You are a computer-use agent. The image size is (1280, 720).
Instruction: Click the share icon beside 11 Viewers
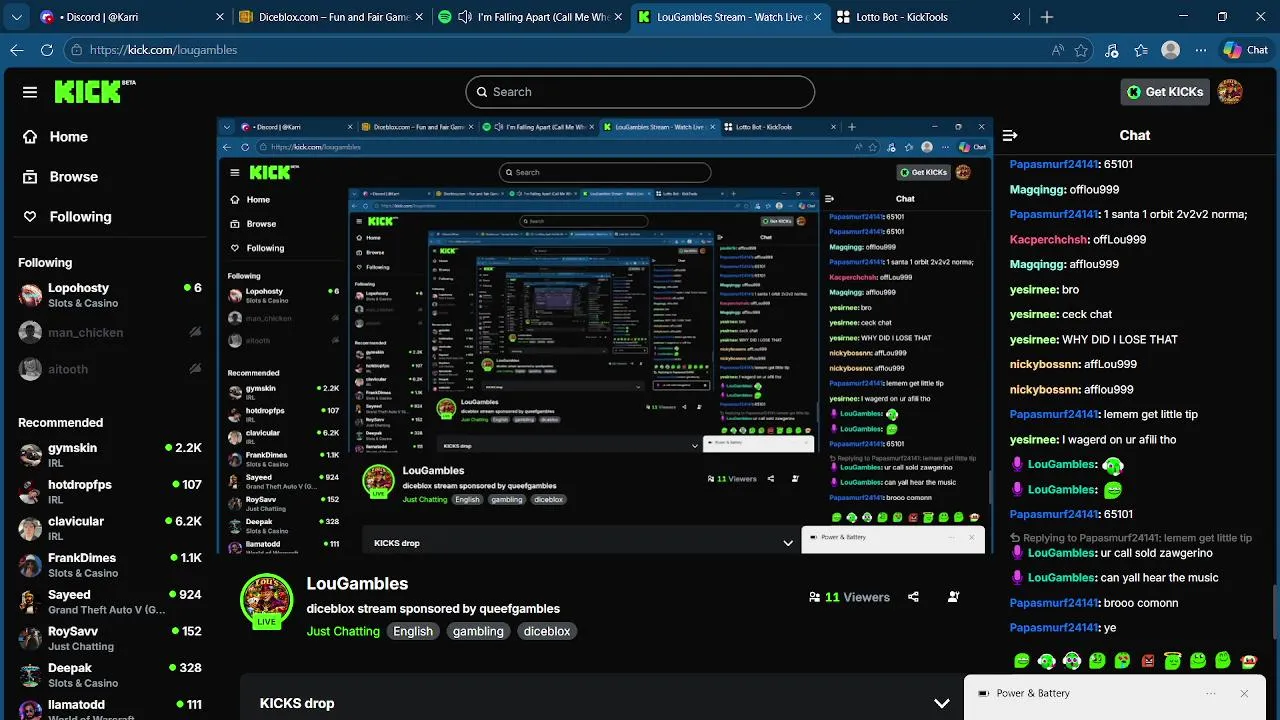(913, 597)
